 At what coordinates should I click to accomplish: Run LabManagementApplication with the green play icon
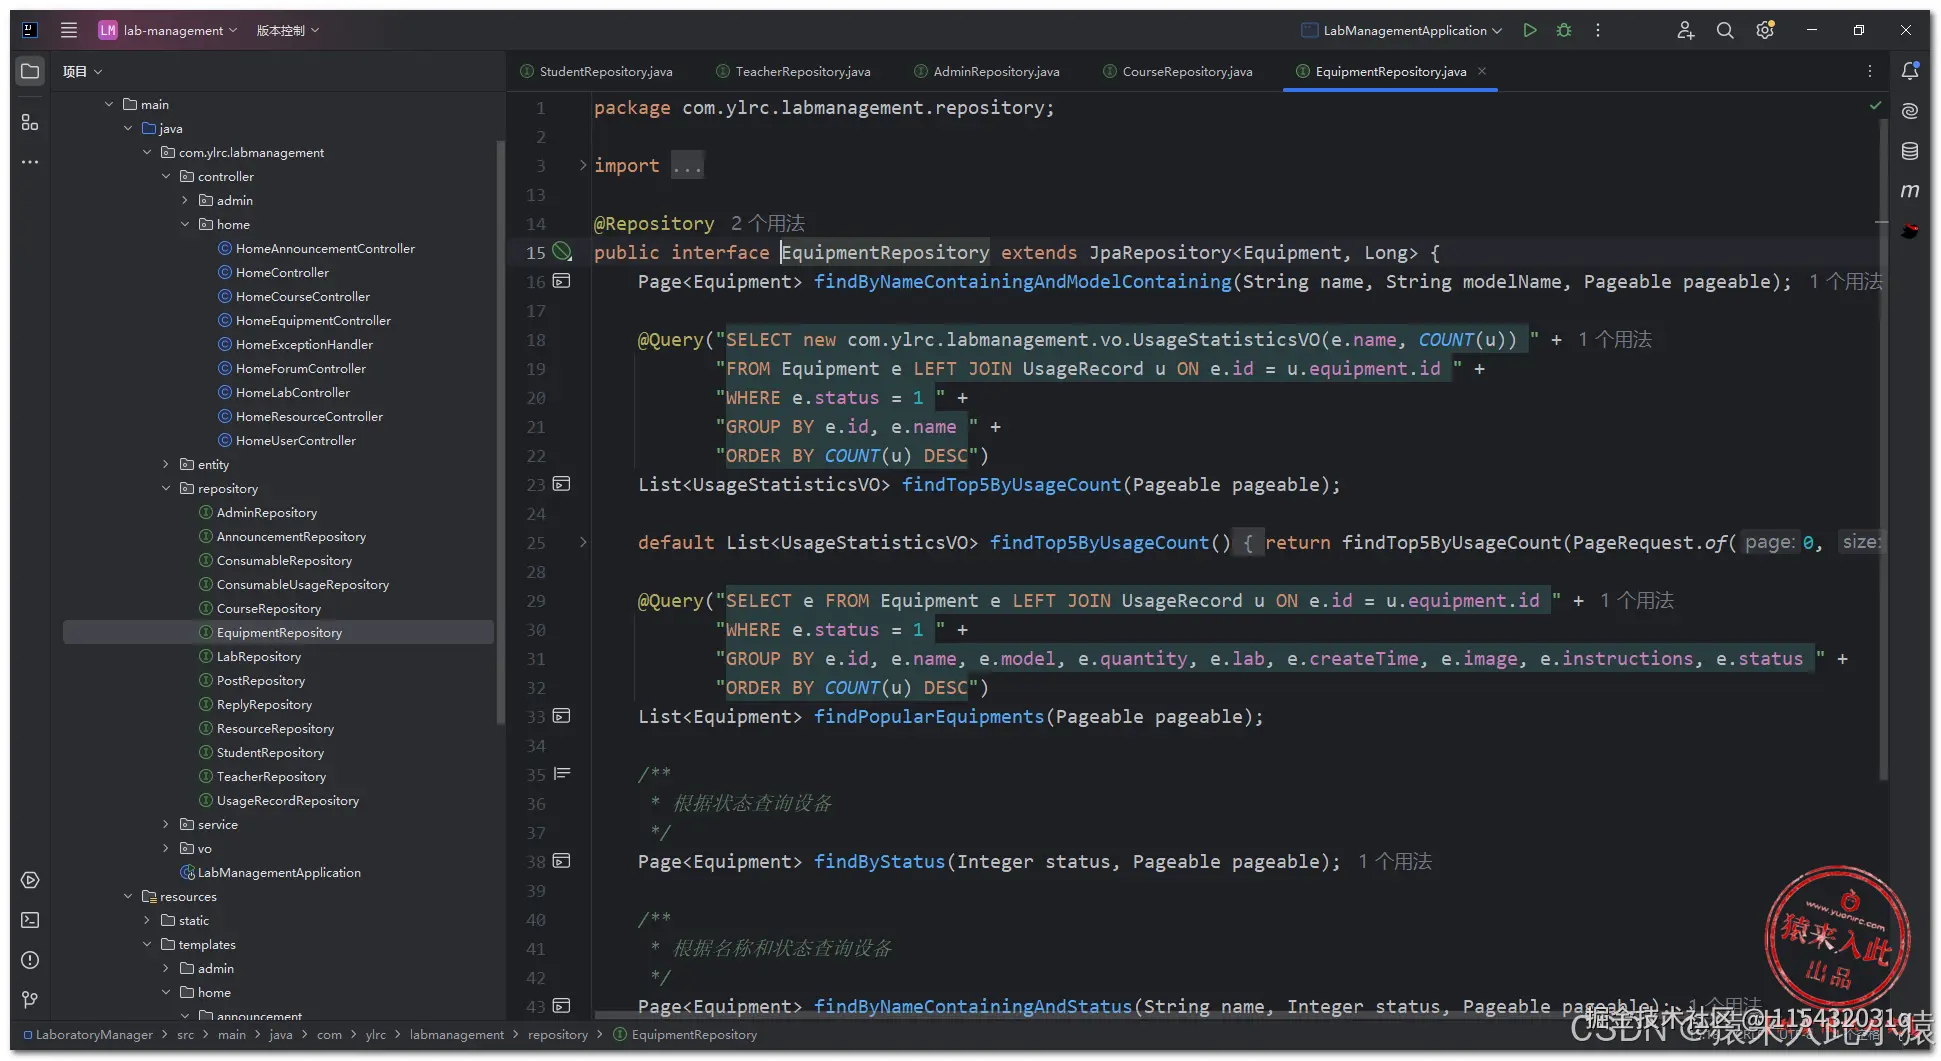click(x=1529, y=30)
